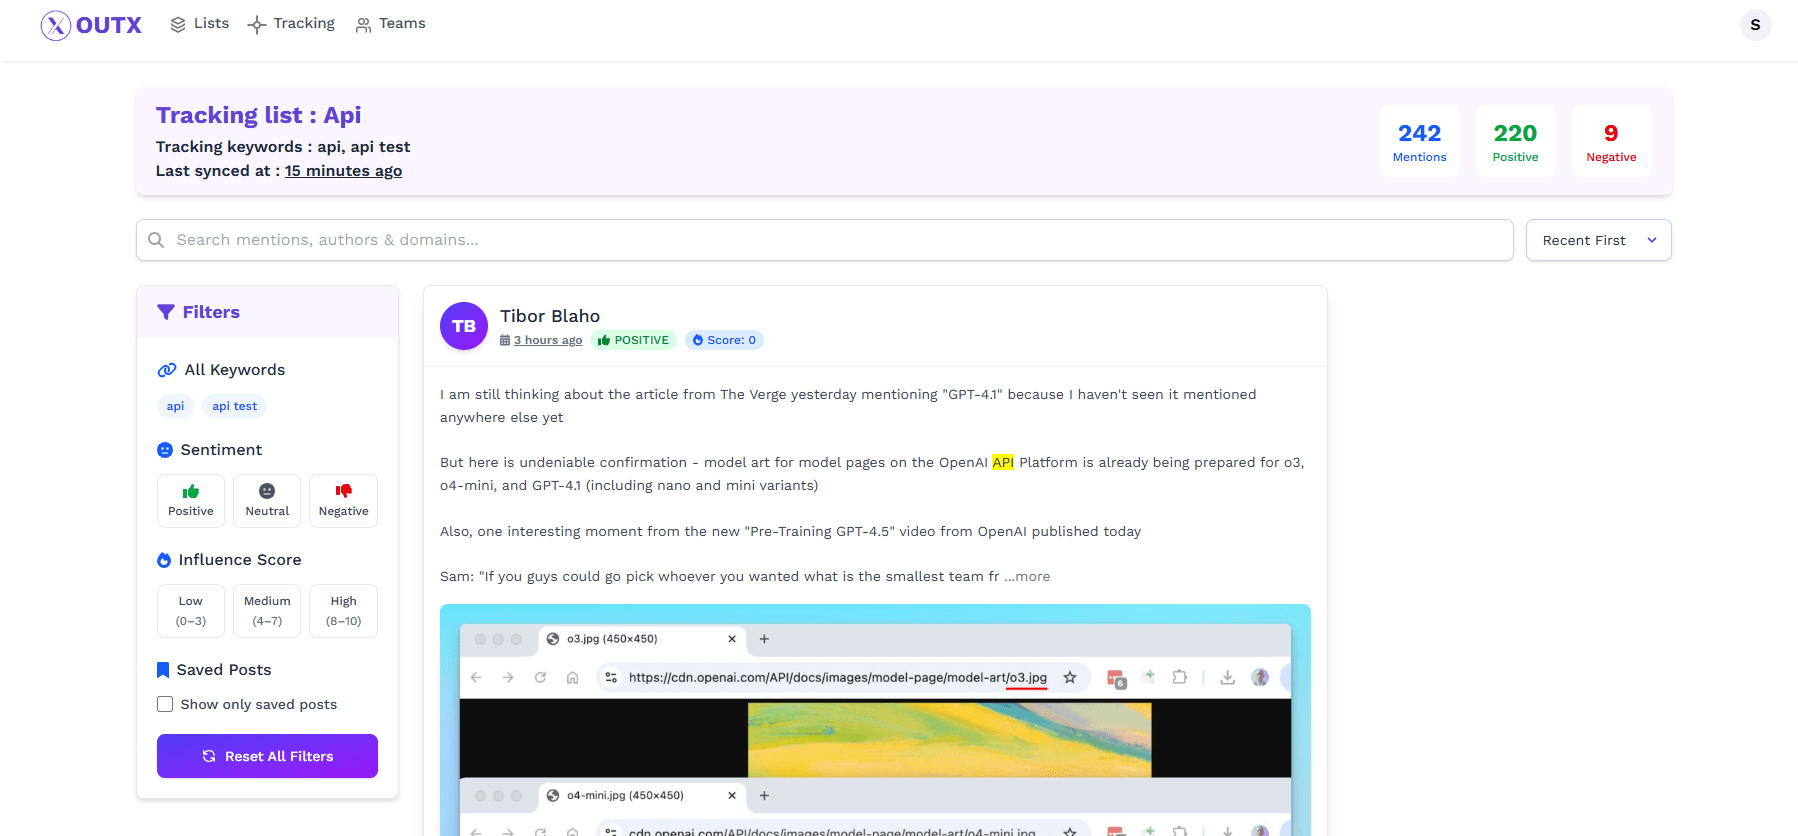Click the TB author avatar
1798x836 pixels.
tap(464, 326)
